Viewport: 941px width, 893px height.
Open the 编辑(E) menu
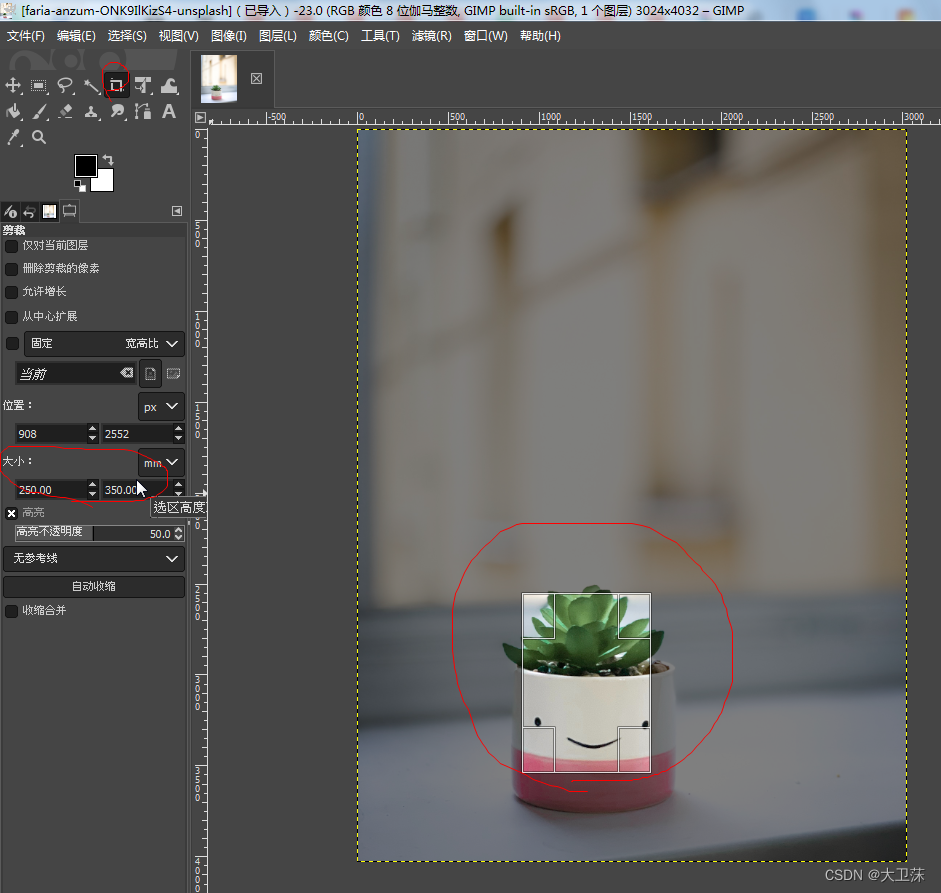pyautogui.click(x=76, y=36)
